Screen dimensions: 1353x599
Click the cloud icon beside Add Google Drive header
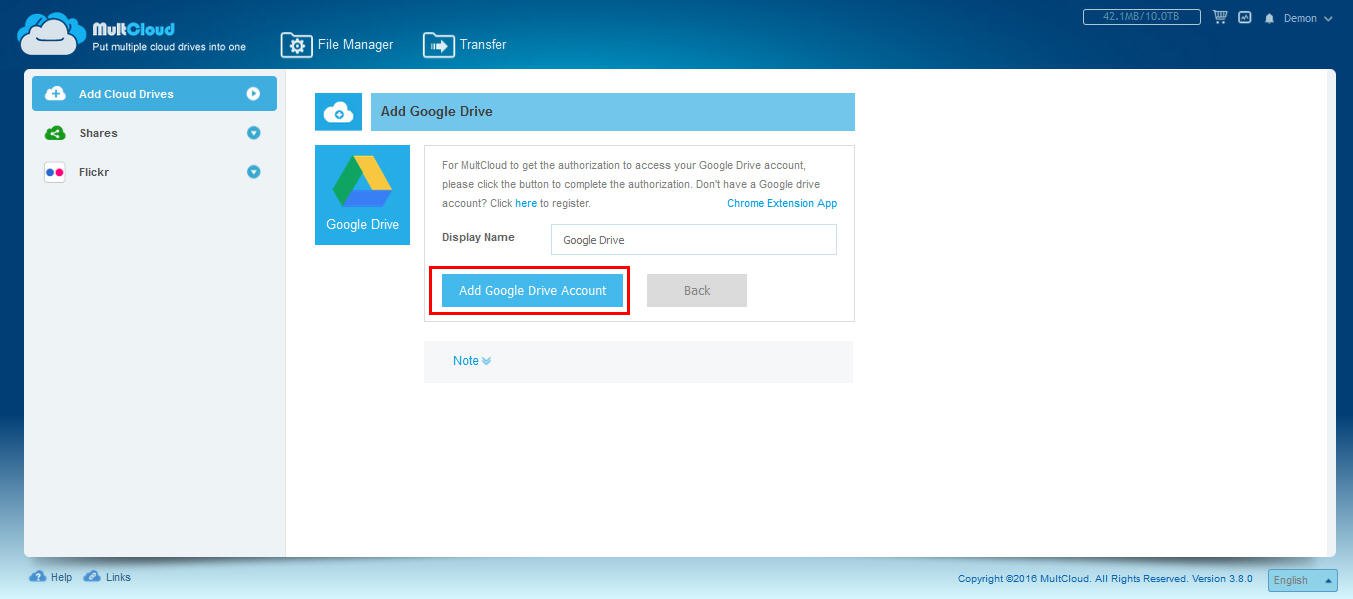coord(339,112)
